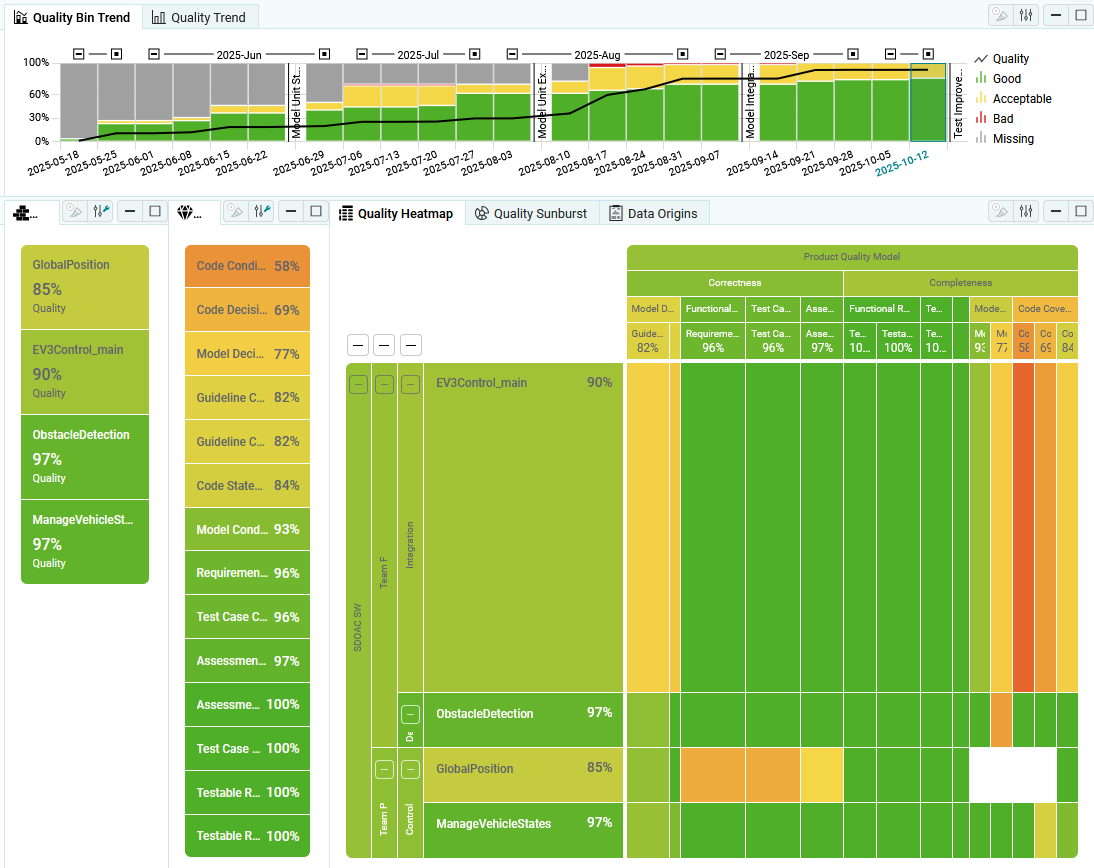Select the EV3Control_main 90% quality card
This screenshot has height=868, width=1094.
85,372
